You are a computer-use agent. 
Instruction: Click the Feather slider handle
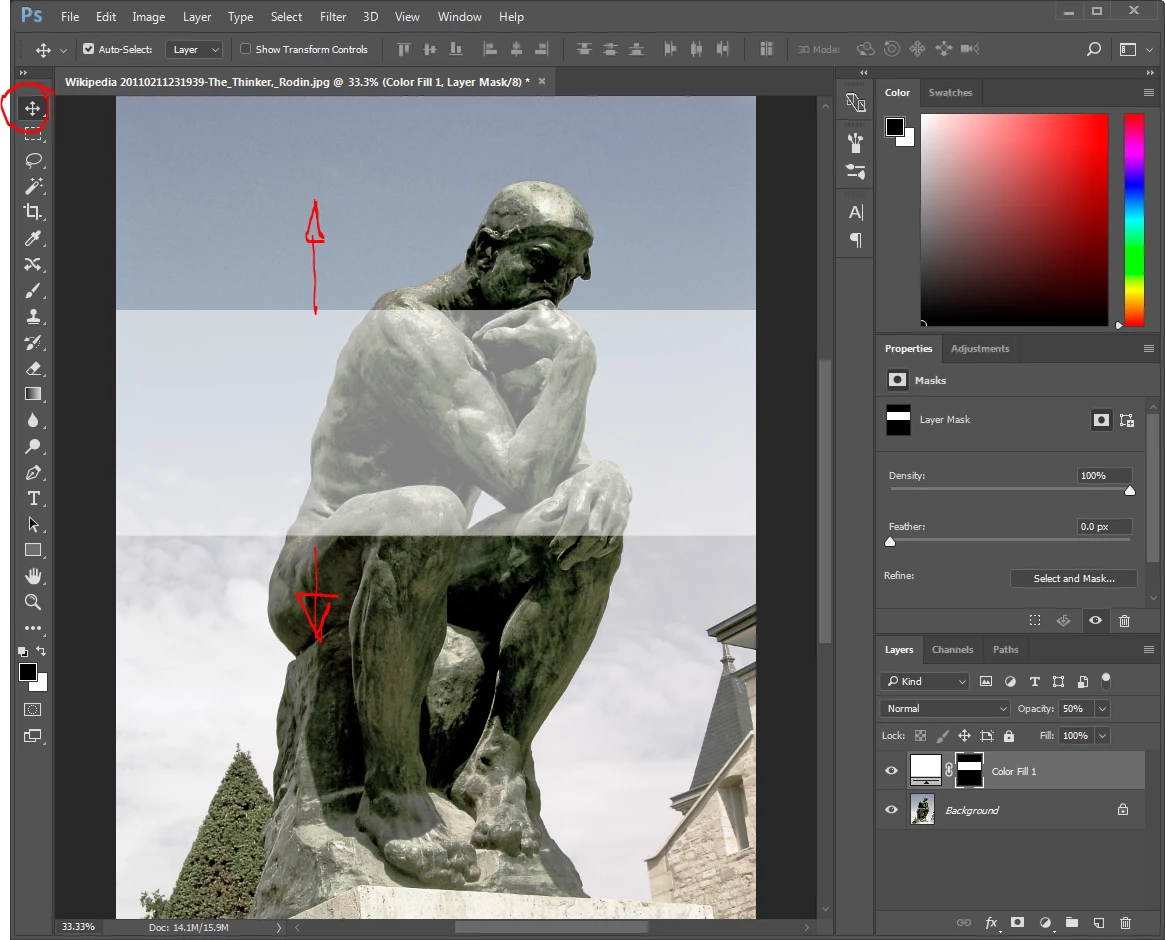(890, 542)
